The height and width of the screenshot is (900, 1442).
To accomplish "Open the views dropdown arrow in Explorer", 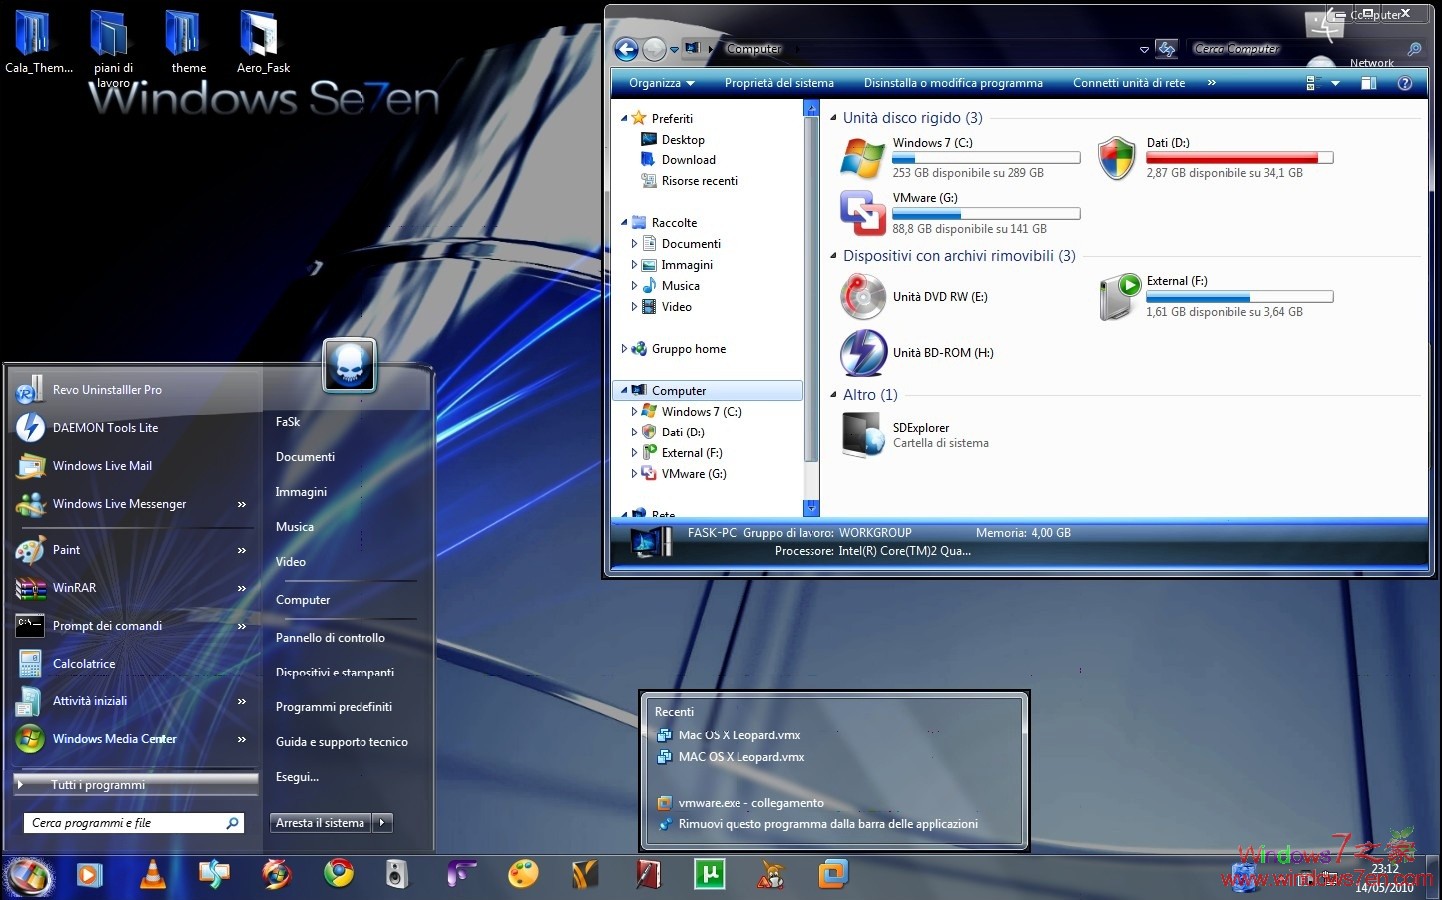I will pyautogui.click(x=1334, y=83).
